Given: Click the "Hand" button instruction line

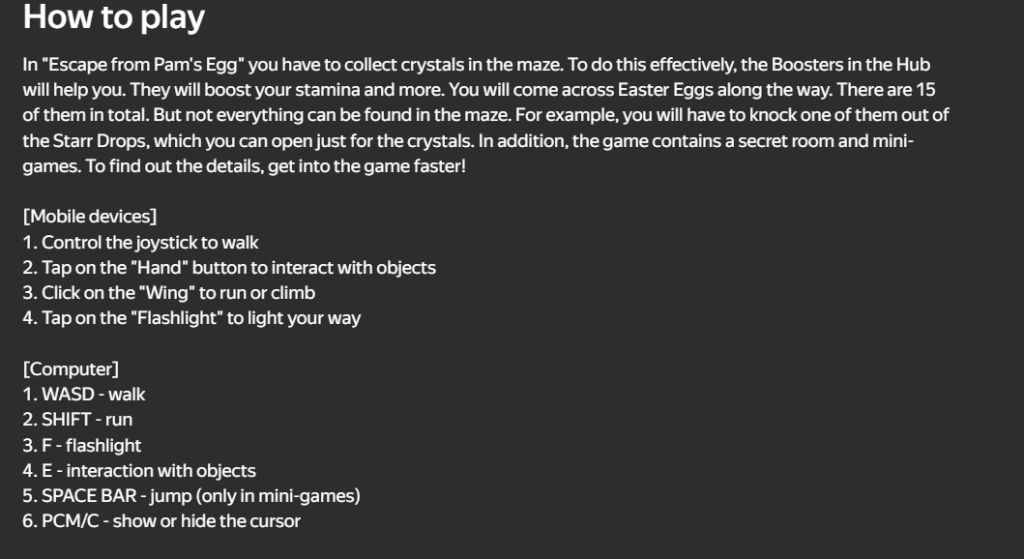Looking at the screenshot, I should click(x=229, y=267).
